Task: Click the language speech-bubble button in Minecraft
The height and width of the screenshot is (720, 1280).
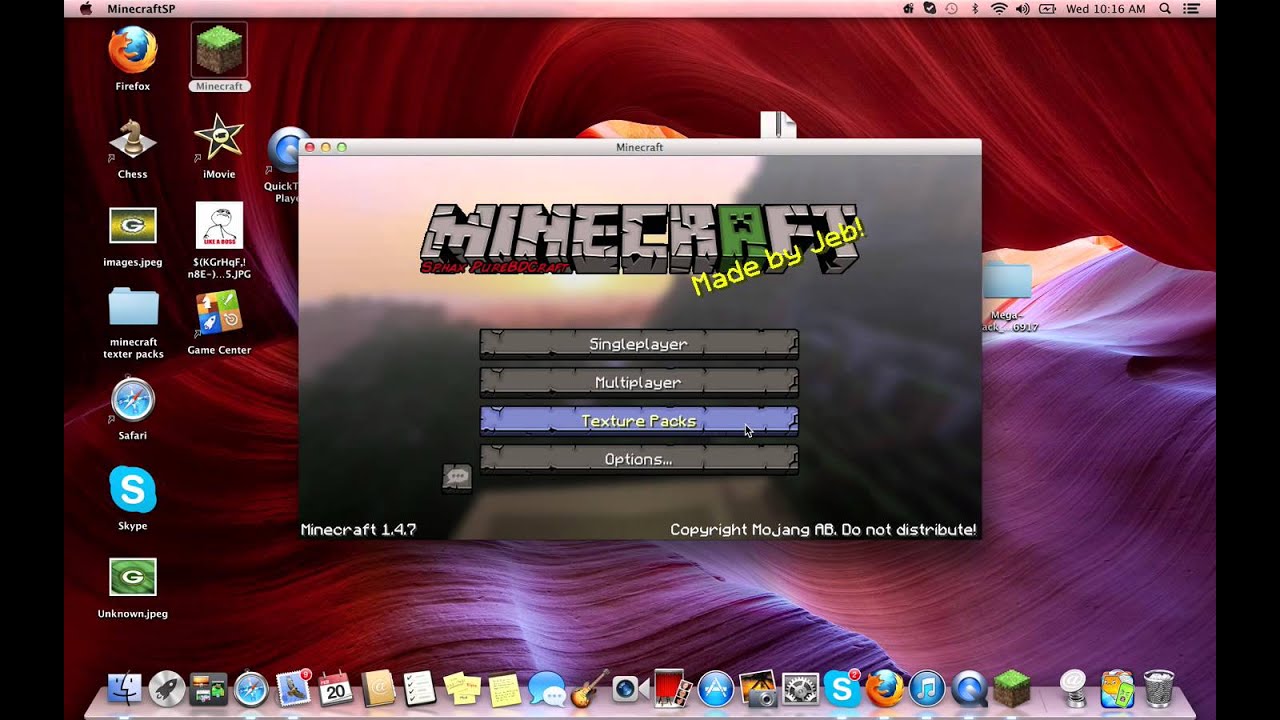Action: pyautogui.click(x=457, y=477)
